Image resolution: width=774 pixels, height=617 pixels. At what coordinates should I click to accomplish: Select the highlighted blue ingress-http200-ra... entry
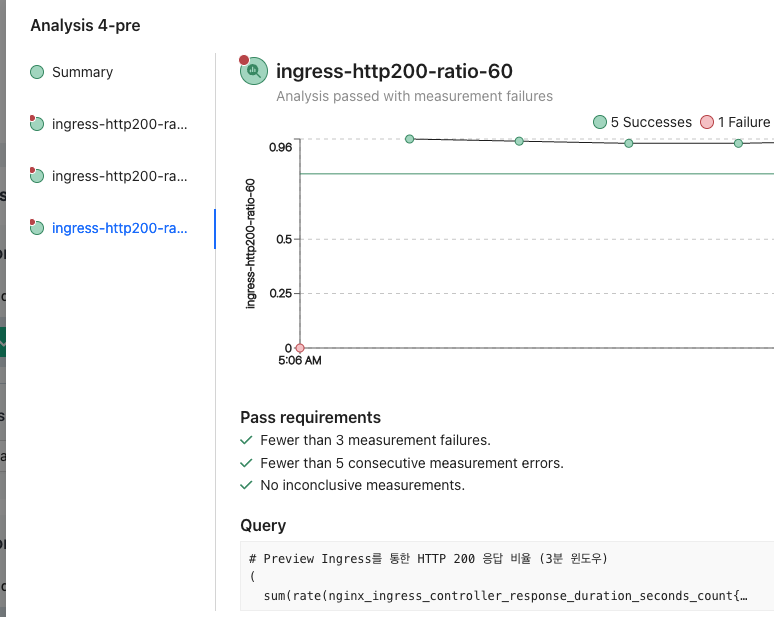tap(119, 228)
